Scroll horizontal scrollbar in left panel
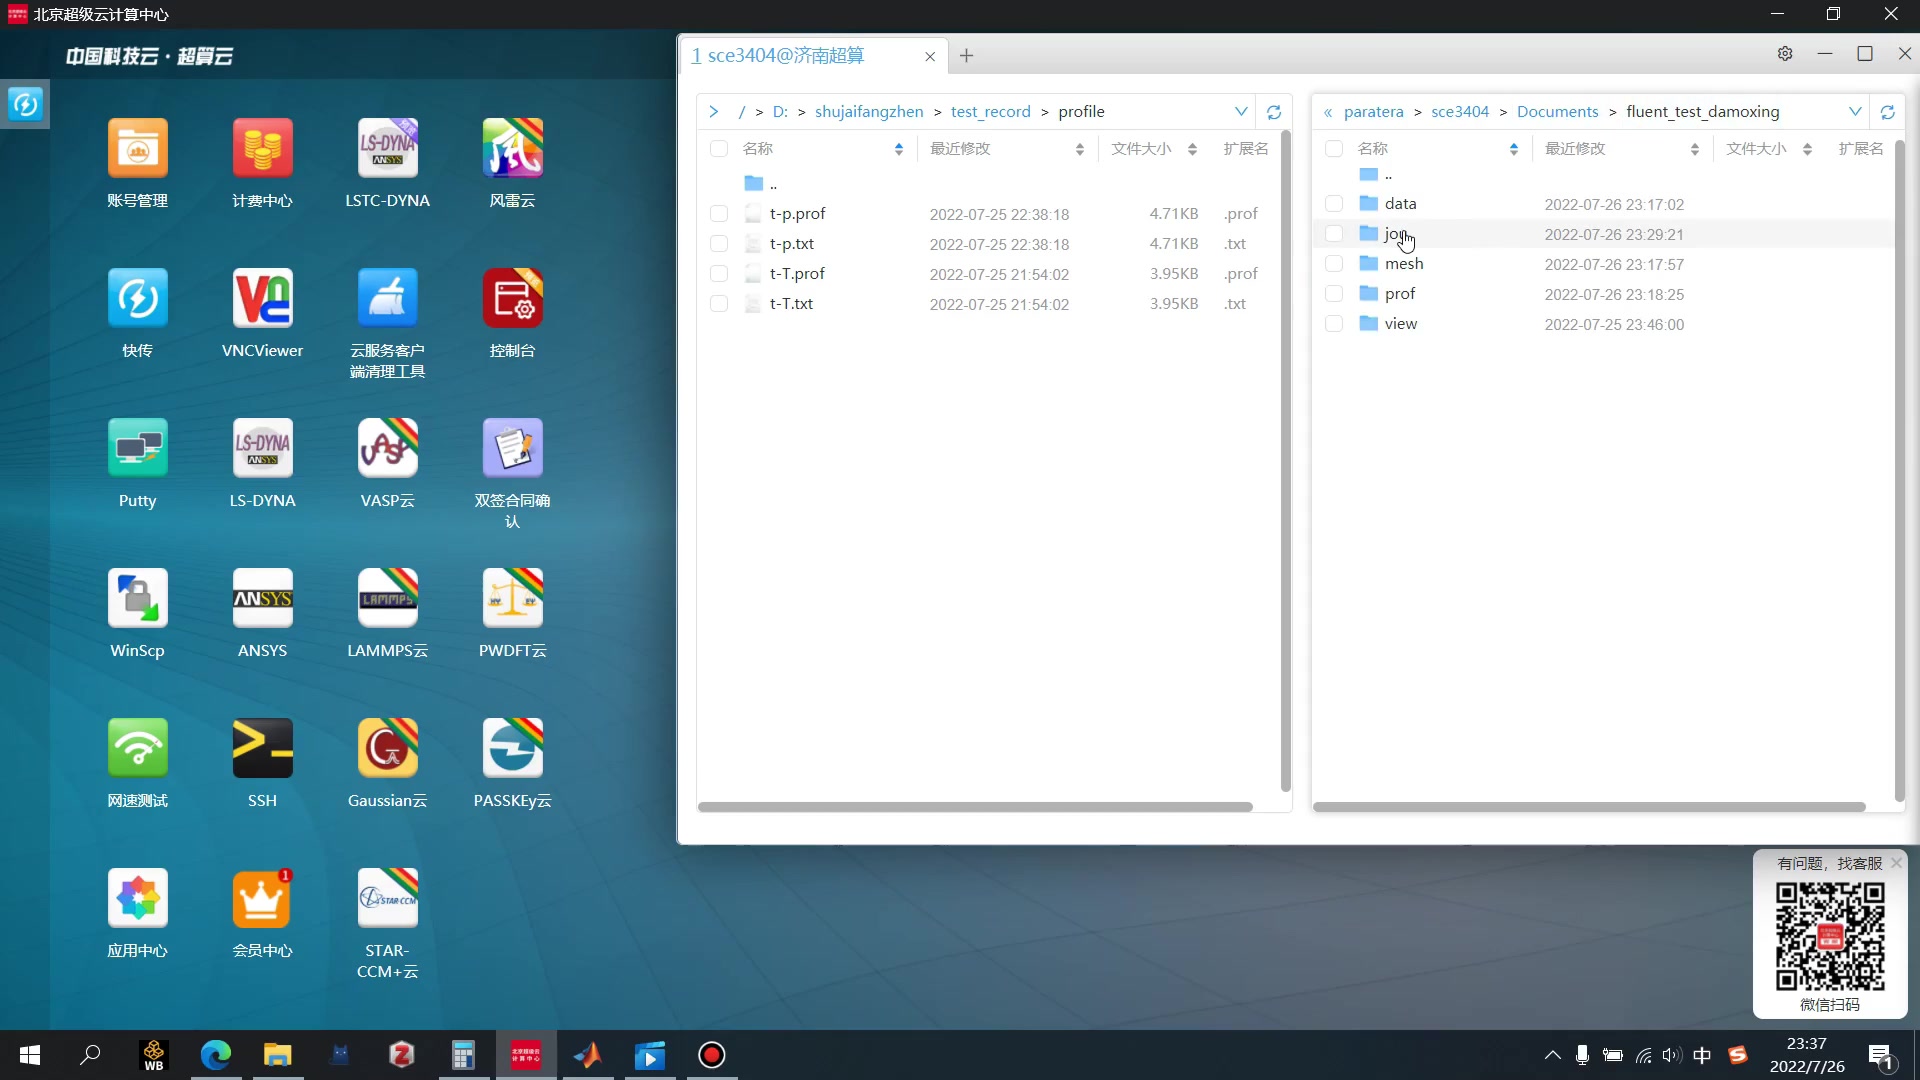Screen dimensions: 1920x1080 tap(977, 806)
